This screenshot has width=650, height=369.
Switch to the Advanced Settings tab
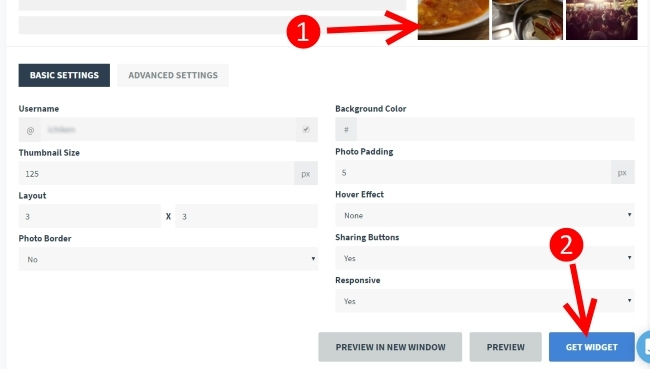tap(173, 75)
